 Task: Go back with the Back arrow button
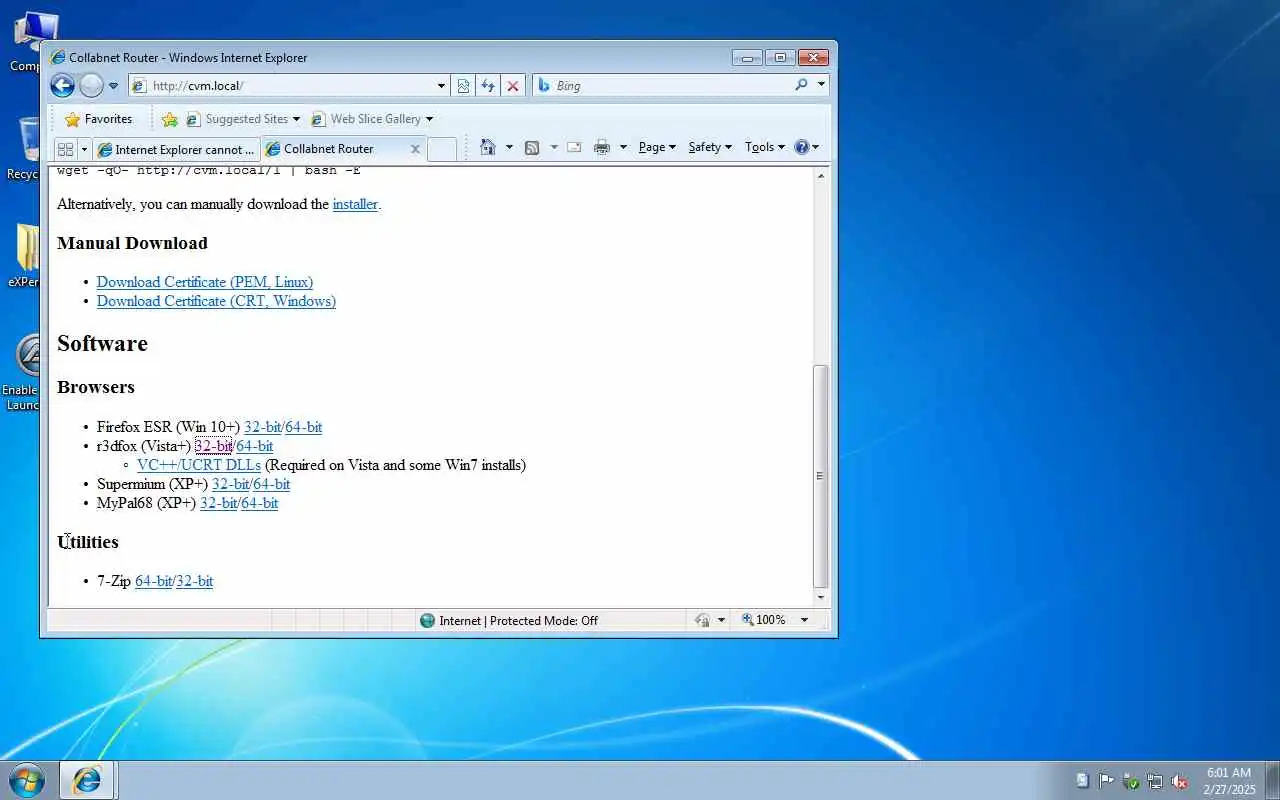(62, 86)
